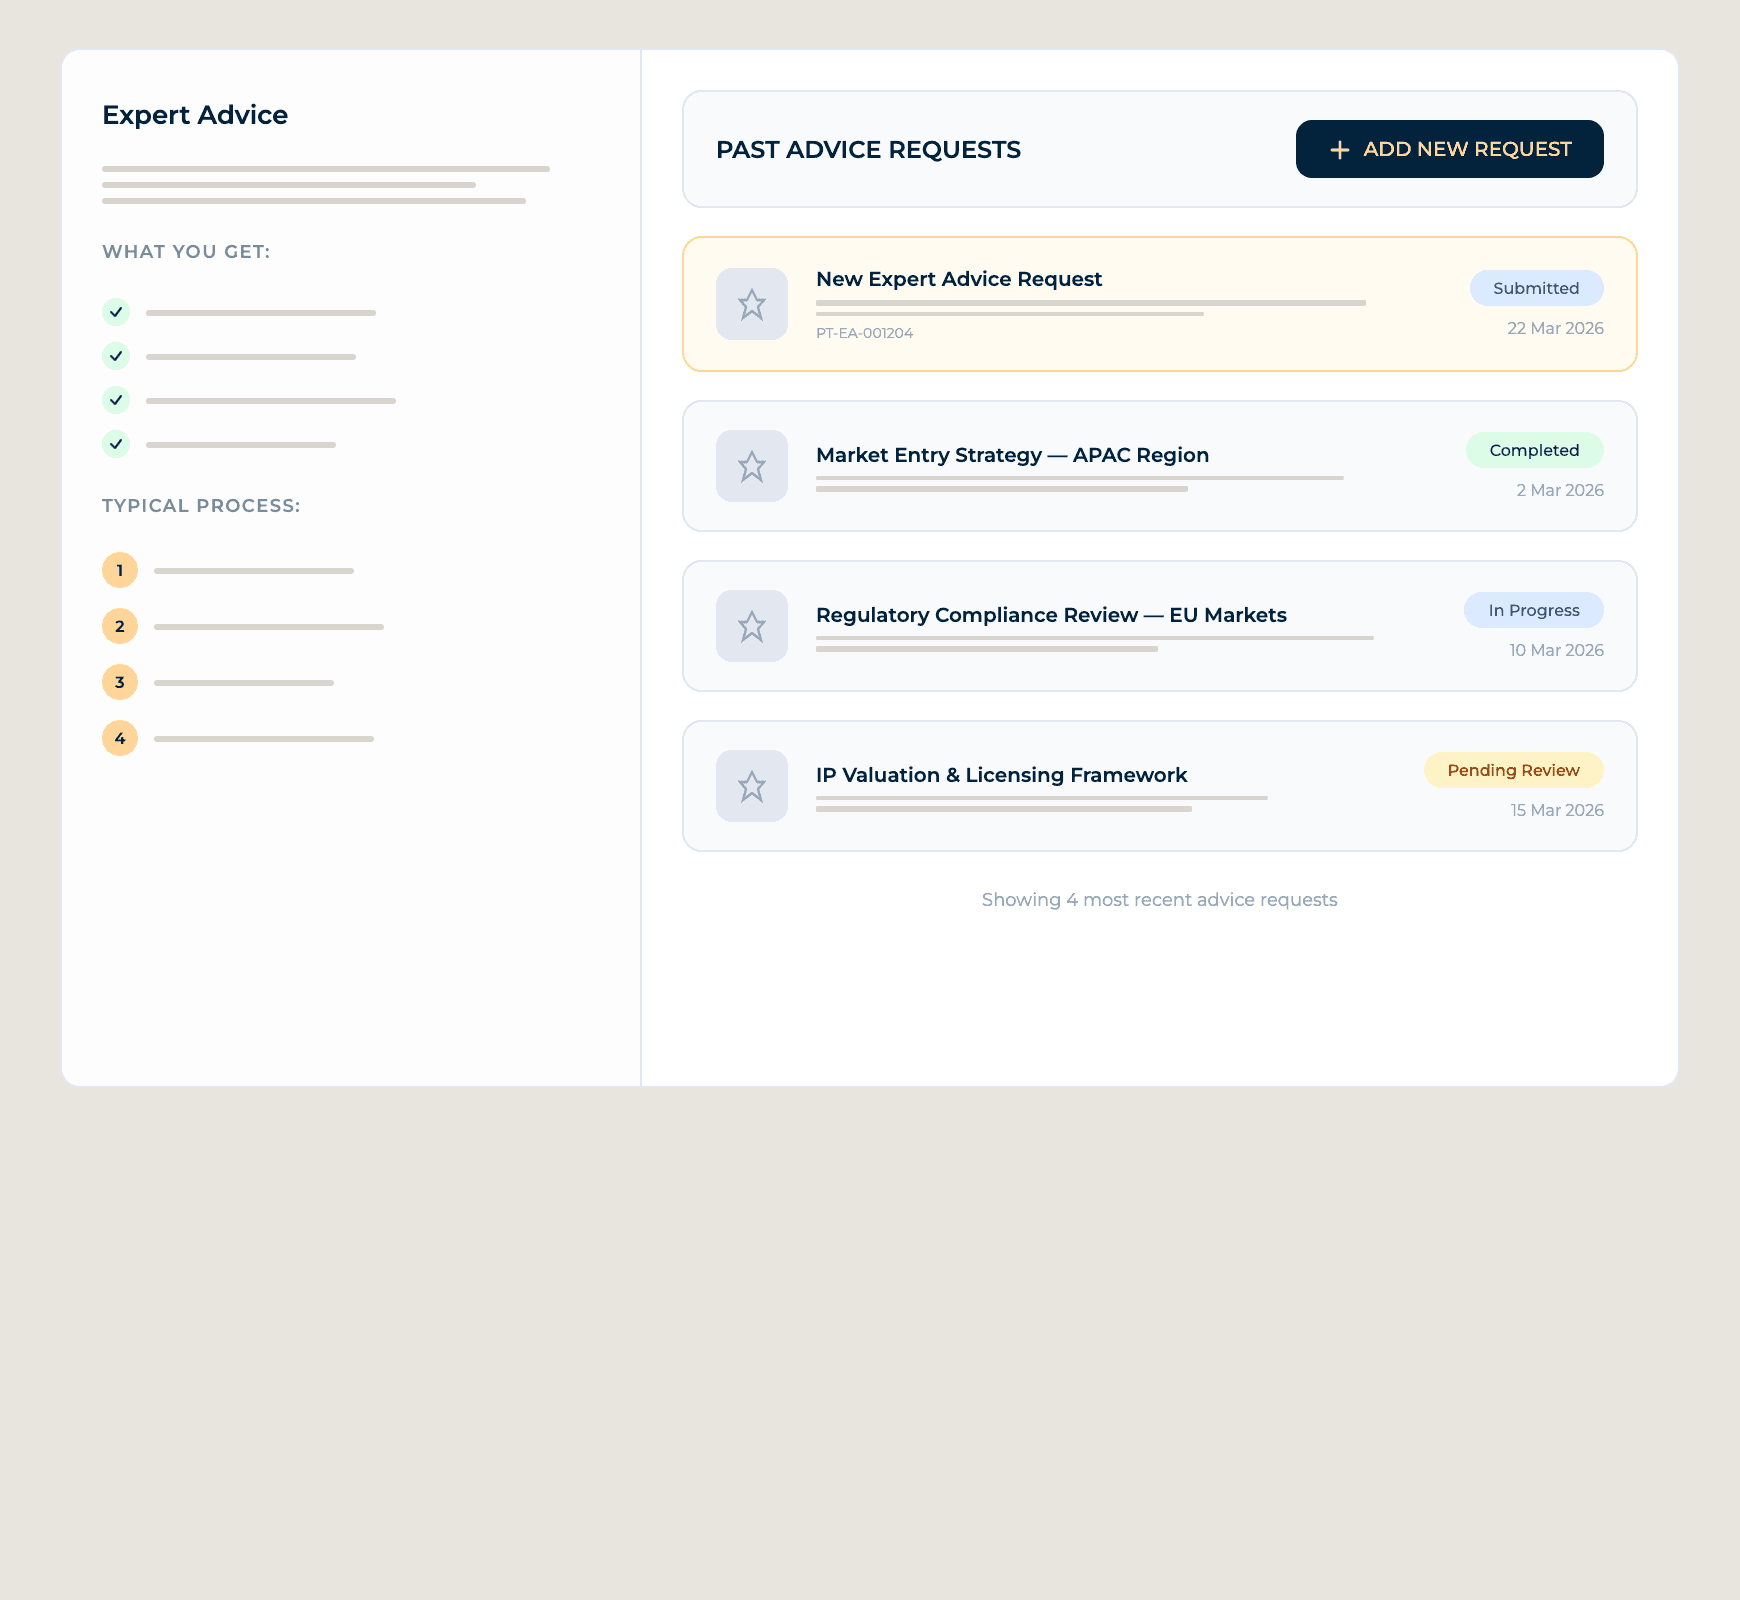Click the star icon on New Expert Advice Request
The width and height of the screenshot is (1740, 1600).
pos(751,304)
